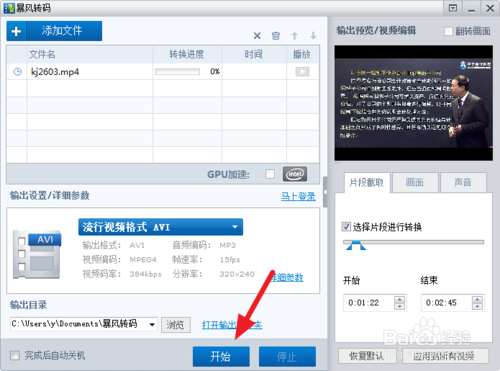This screenshot has width=500, height=371.
Task: Select the kj2603.mp4 file row
Action: coord(163,72)
